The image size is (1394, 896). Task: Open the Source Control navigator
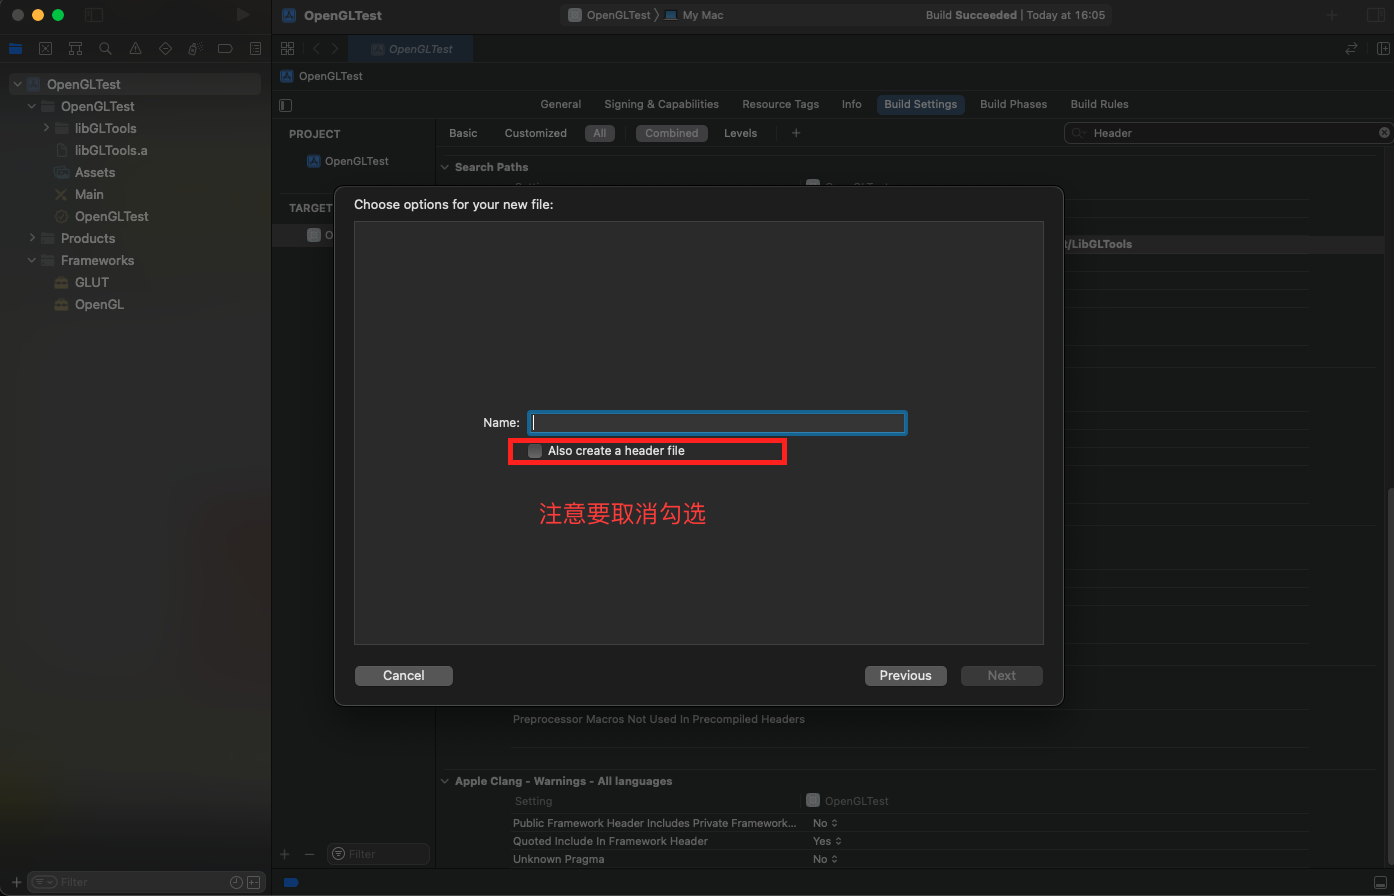[45, 48]
